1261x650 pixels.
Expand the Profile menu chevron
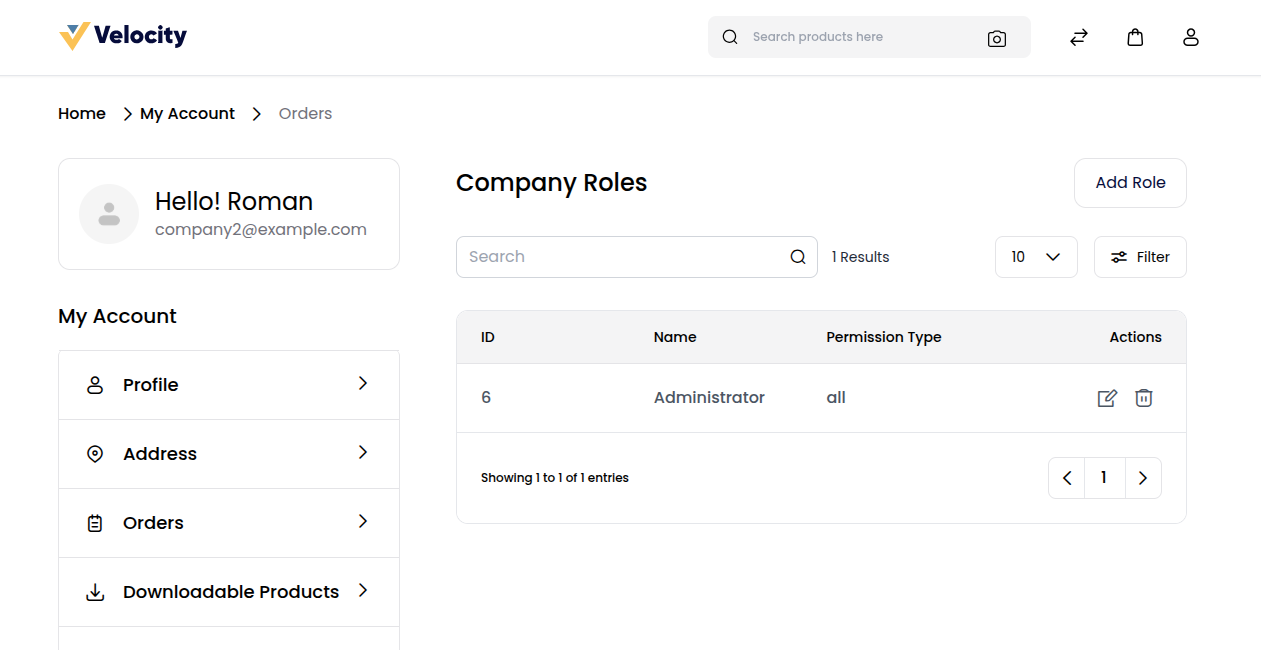coord(363,384)
